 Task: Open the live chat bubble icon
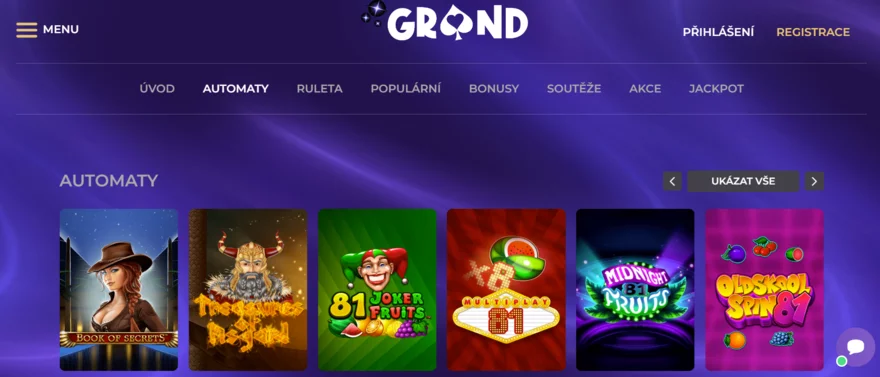click(x=855, y=347)
